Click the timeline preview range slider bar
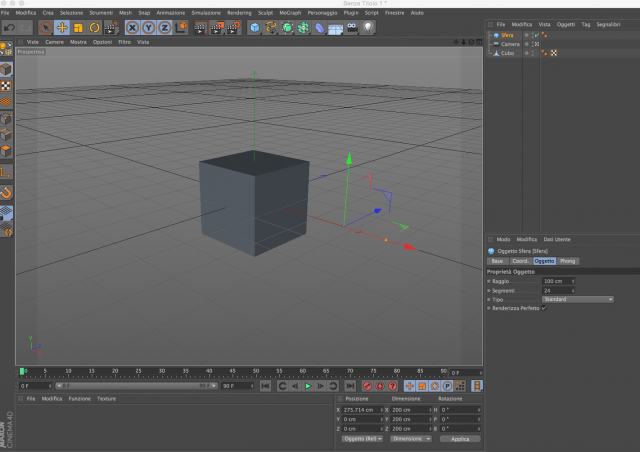Screen dimensions: 640x452 click(x=136, y=385)
